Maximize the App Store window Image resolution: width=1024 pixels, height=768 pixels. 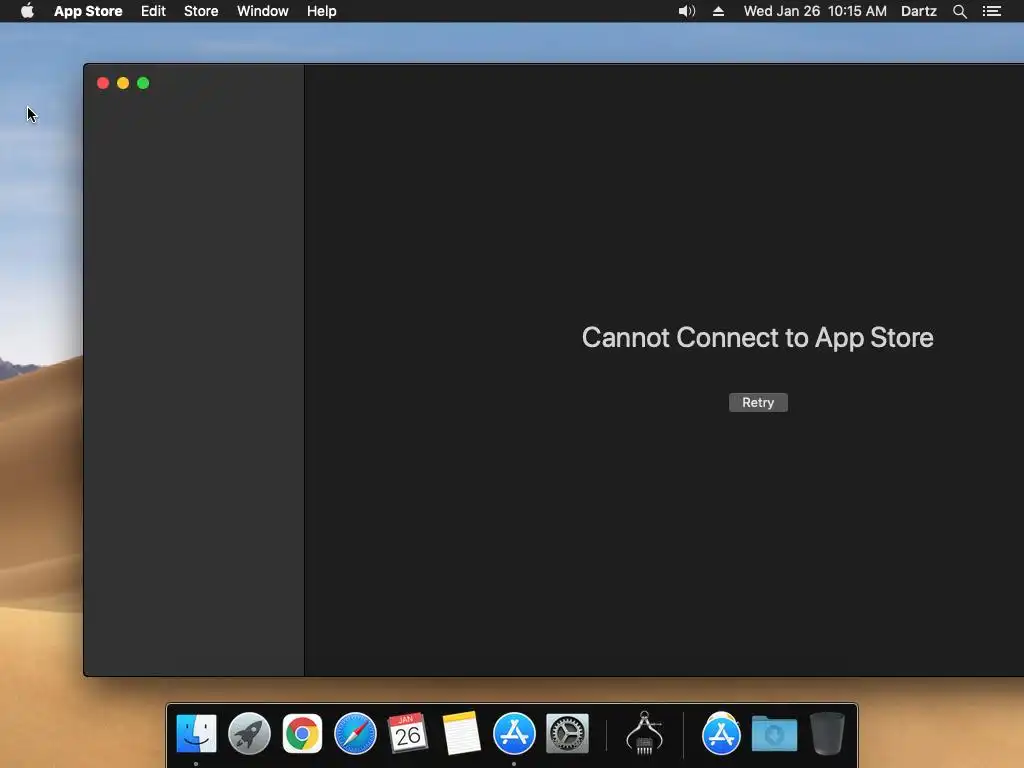pos(143,83)
